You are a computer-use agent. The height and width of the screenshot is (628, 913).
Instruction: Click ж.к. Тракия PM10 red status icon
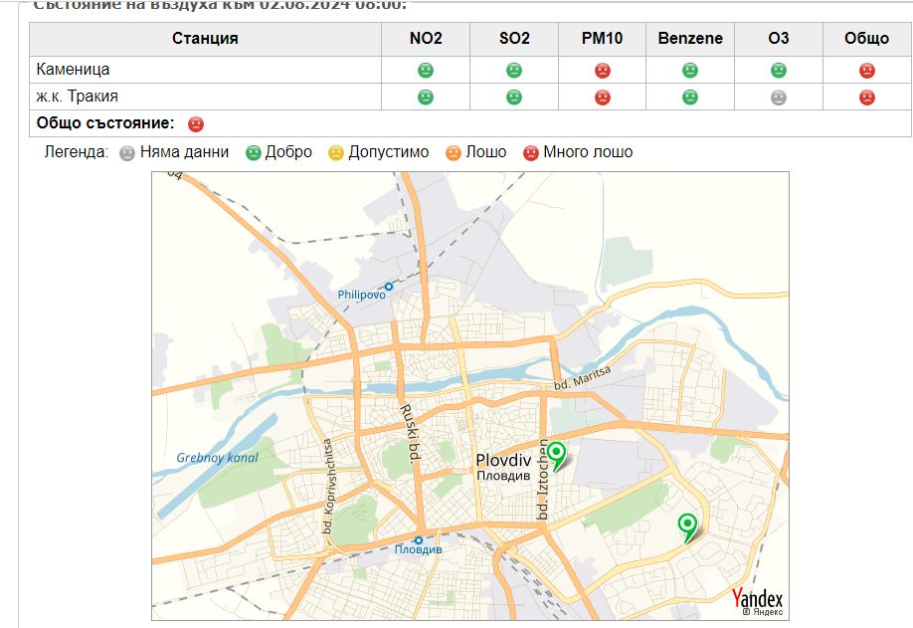pos(602,97)
